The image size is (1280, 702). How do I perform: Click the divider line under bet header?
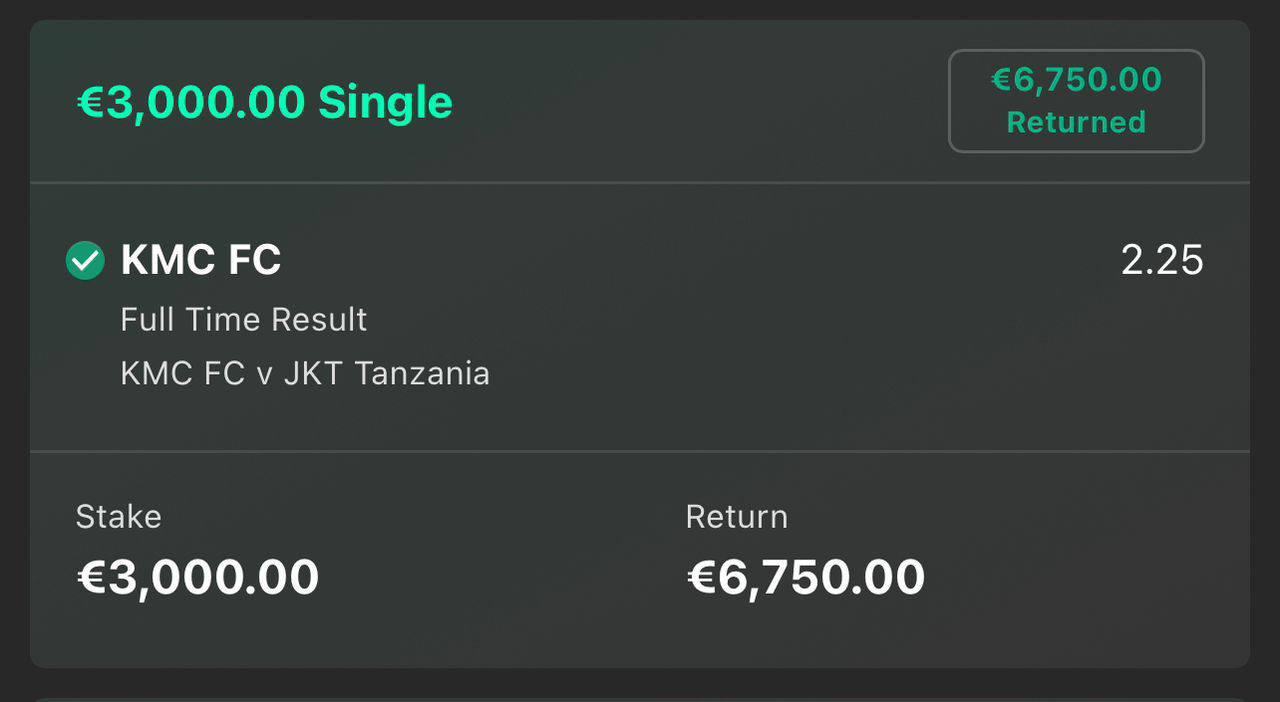[x=640, y=183]
